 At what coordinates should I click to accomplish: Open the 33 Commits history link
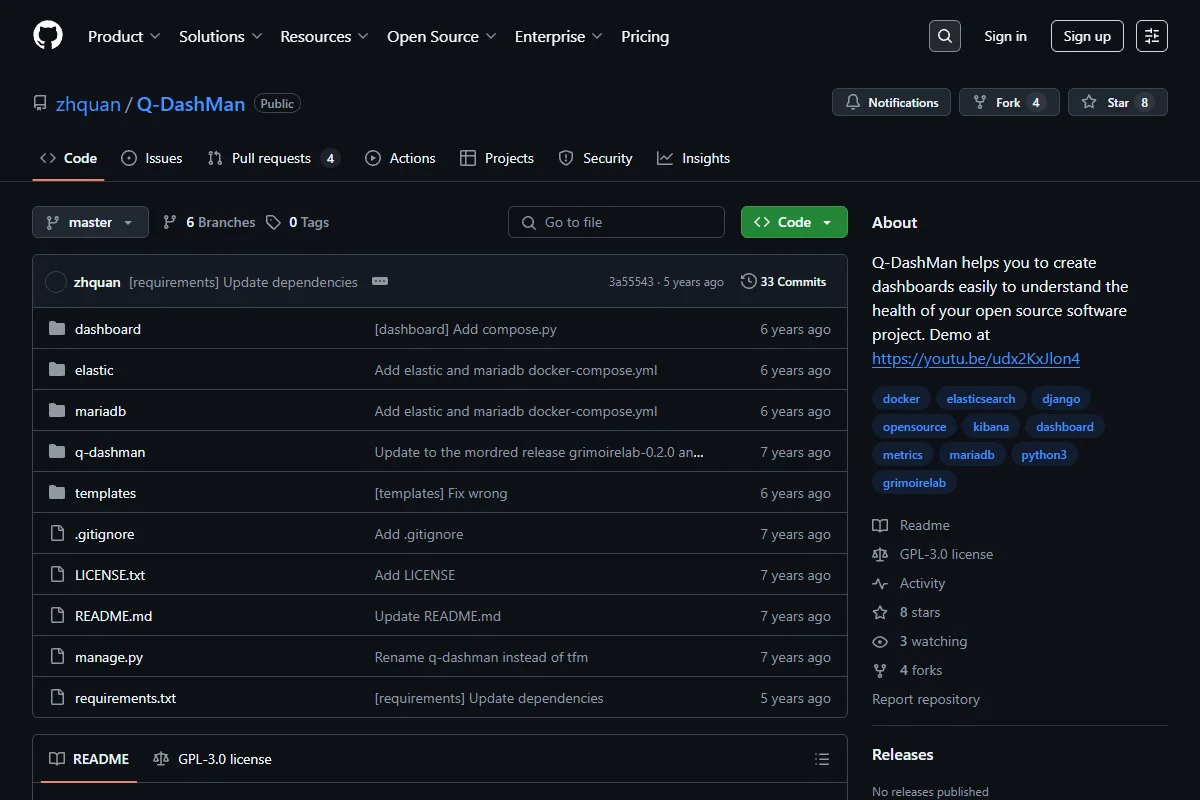784,282
